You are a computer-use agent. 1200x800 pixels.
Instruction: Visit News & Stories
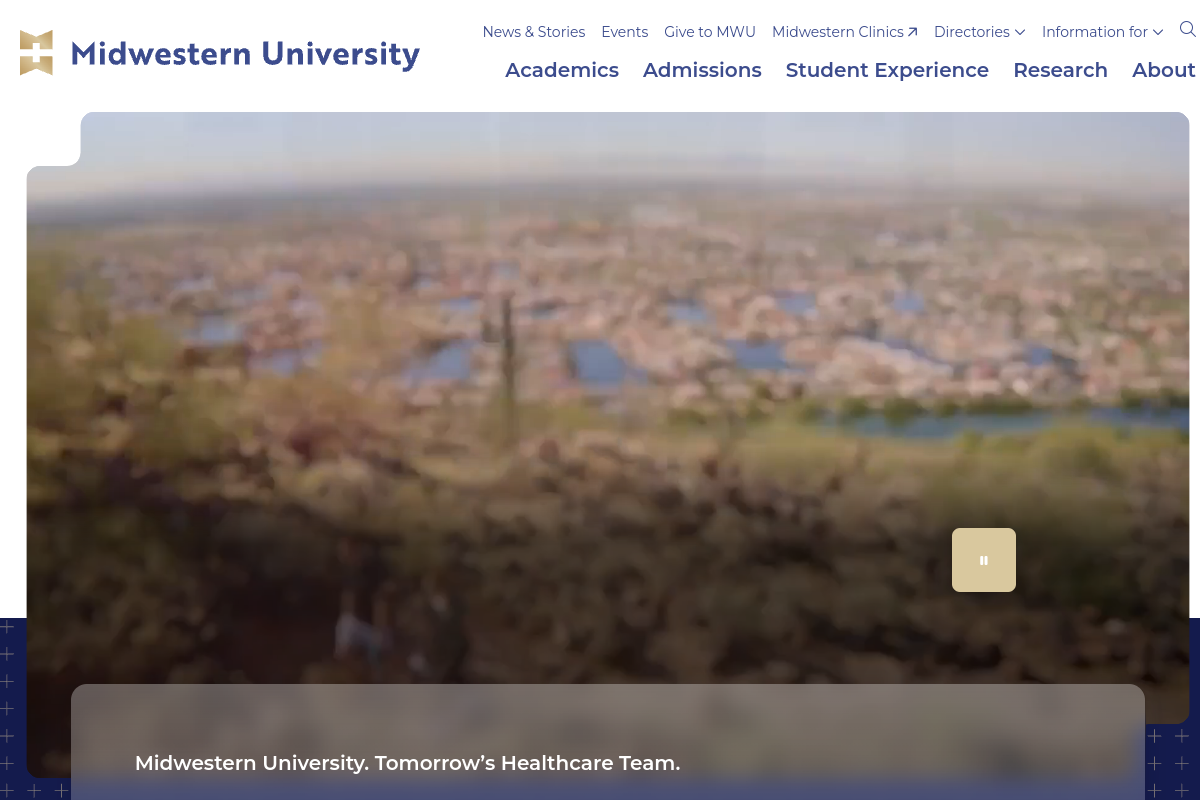pos(533,31)
